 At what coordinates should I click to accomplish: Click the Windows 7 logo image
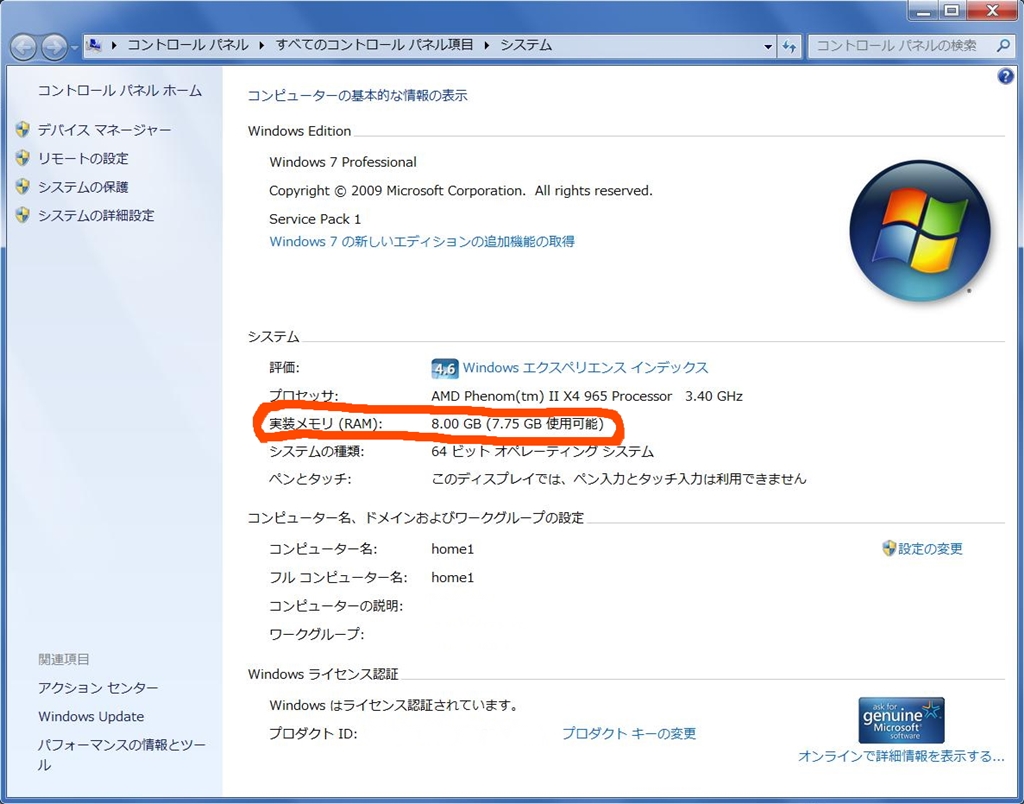tap(920, 231)
